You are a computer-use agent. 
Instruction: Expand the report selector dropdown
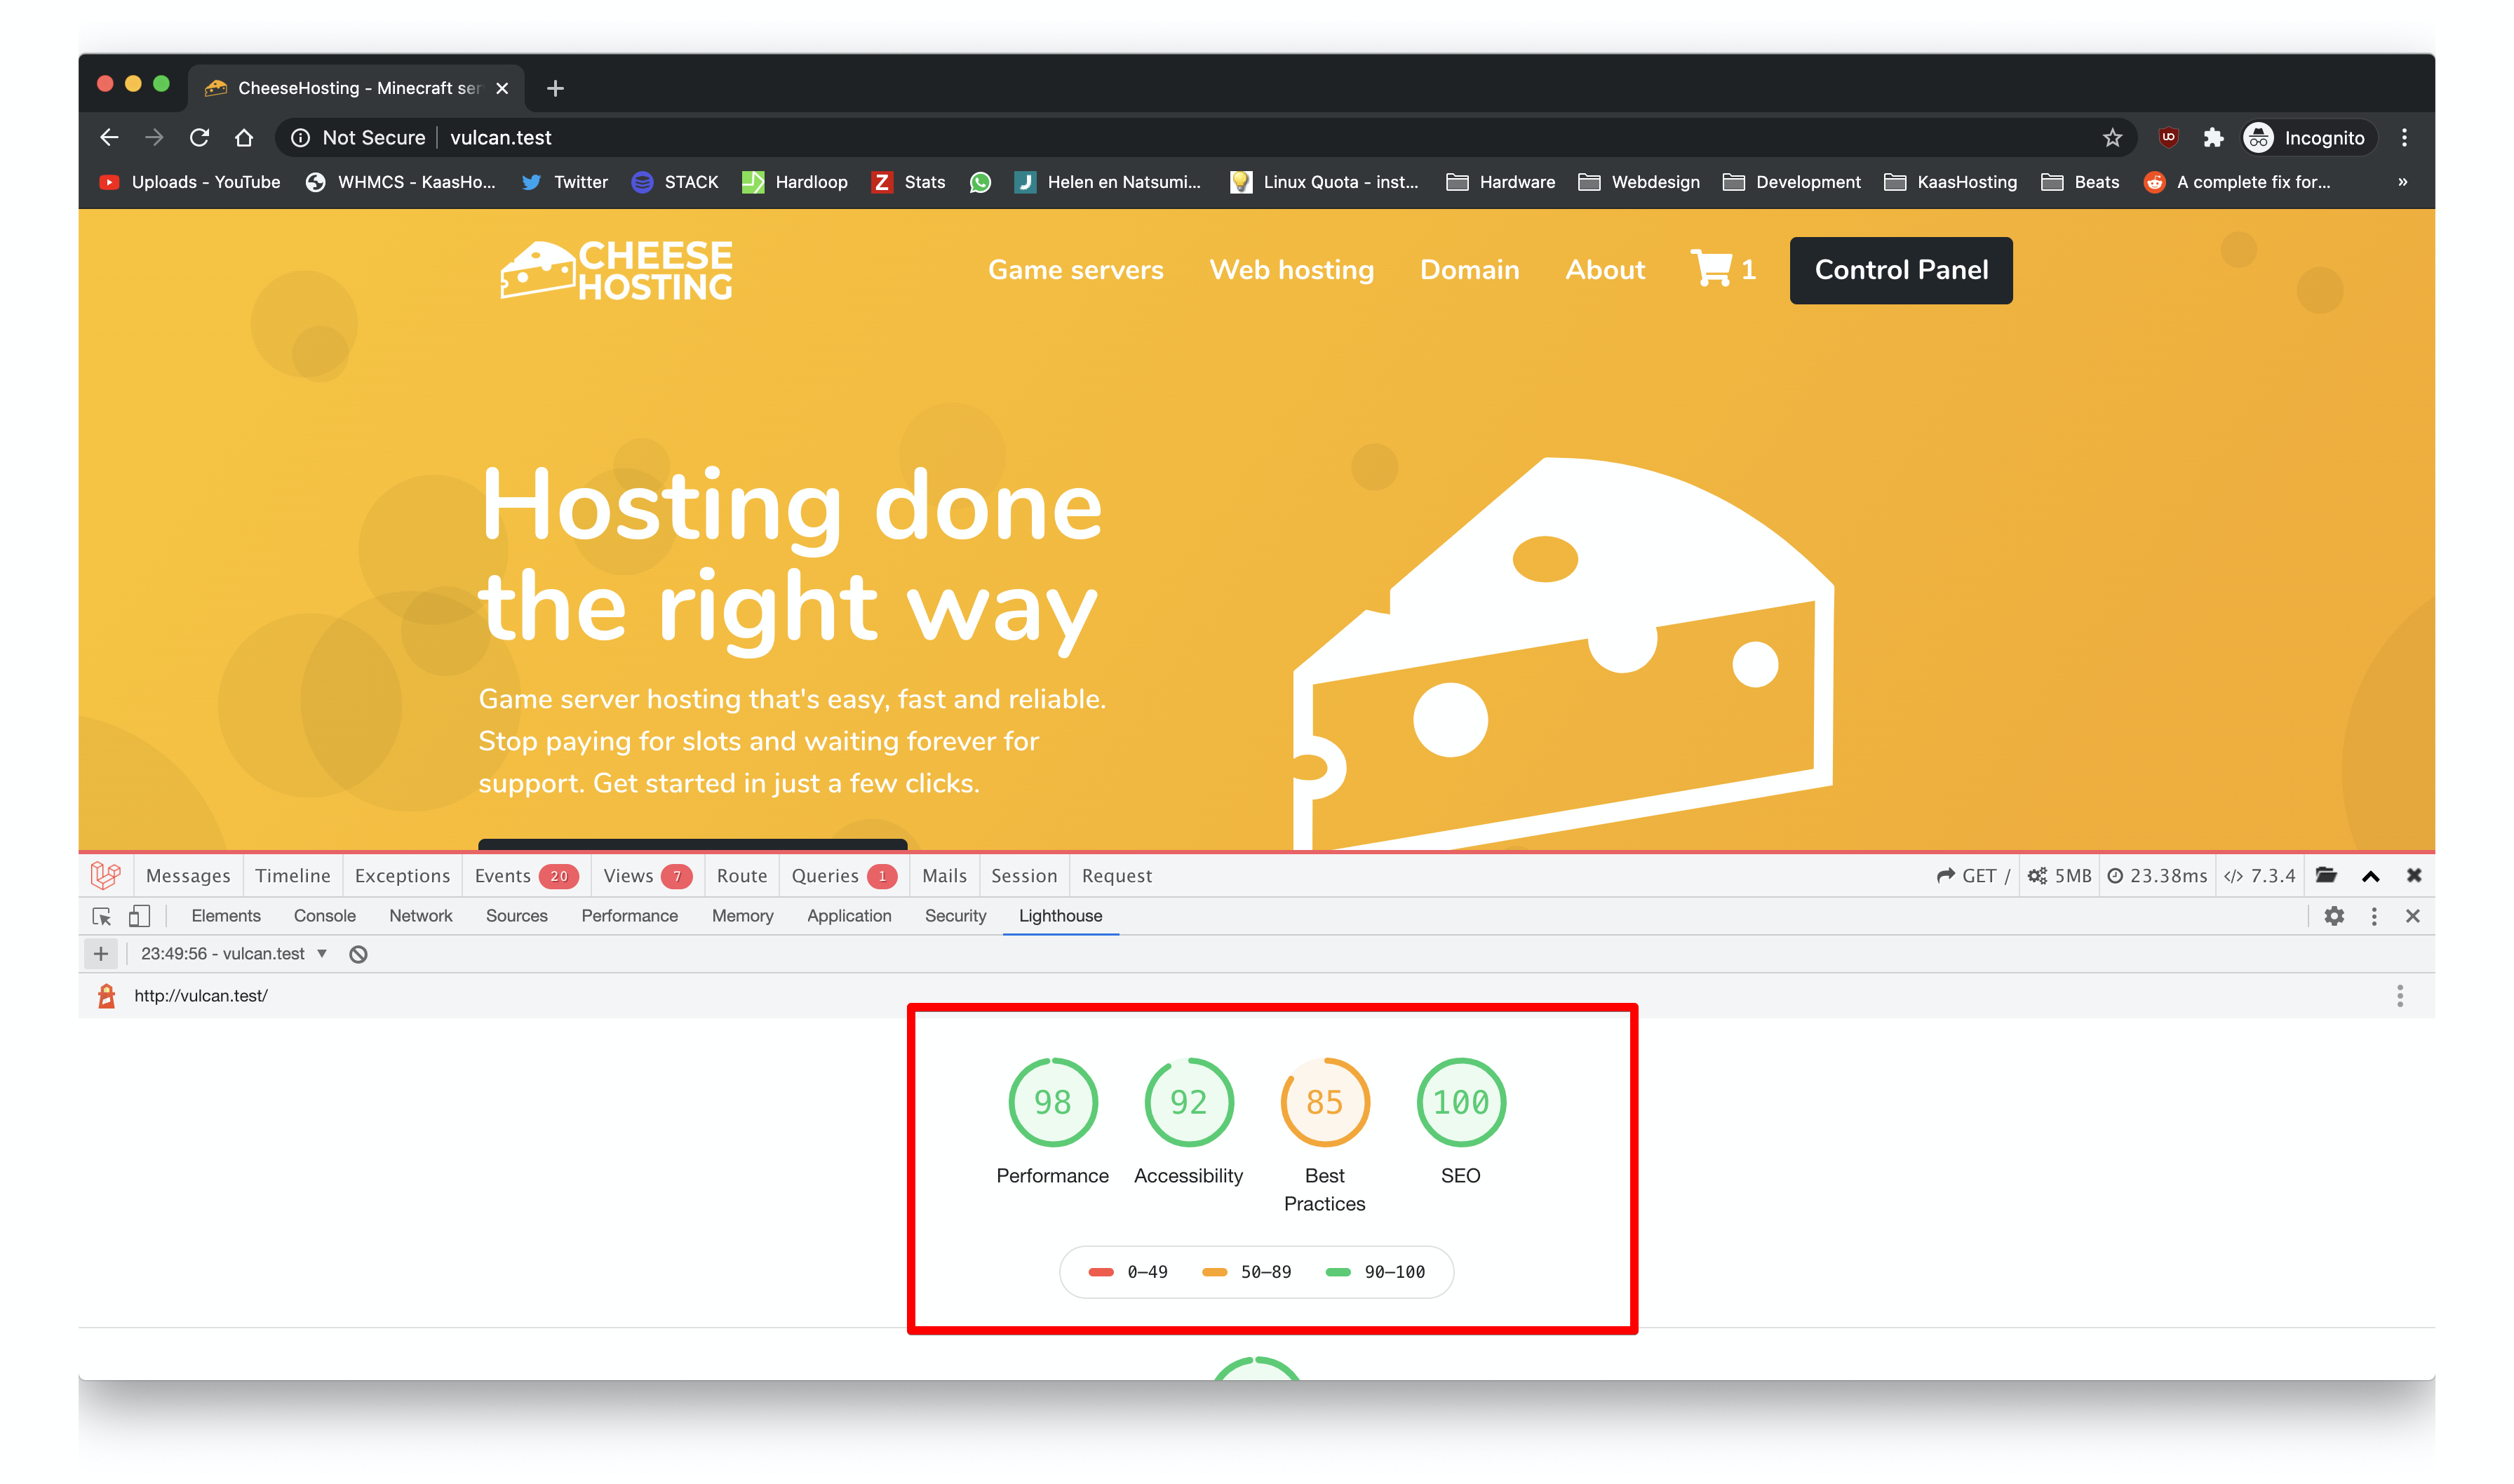(322, 954)
